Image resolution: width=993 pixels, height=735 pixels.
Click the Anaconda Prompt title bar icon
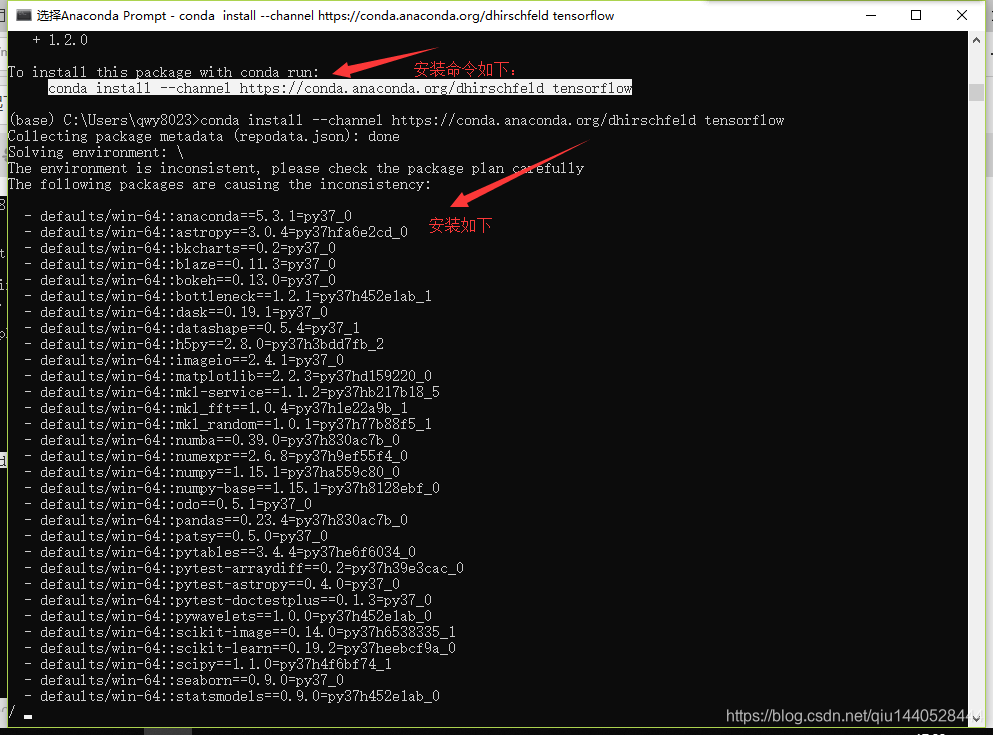pos(23,15)
